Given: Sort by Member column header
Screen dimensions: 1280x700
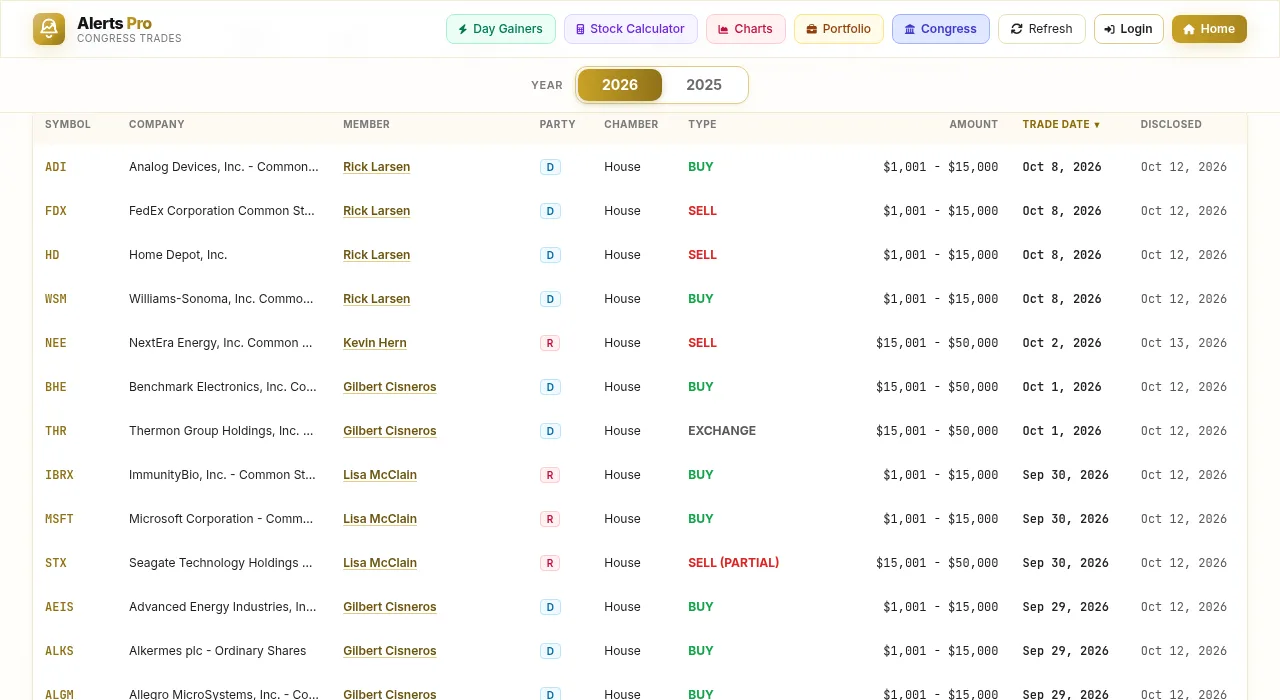Looking at the screenshot, I should (x=366, y=124).
